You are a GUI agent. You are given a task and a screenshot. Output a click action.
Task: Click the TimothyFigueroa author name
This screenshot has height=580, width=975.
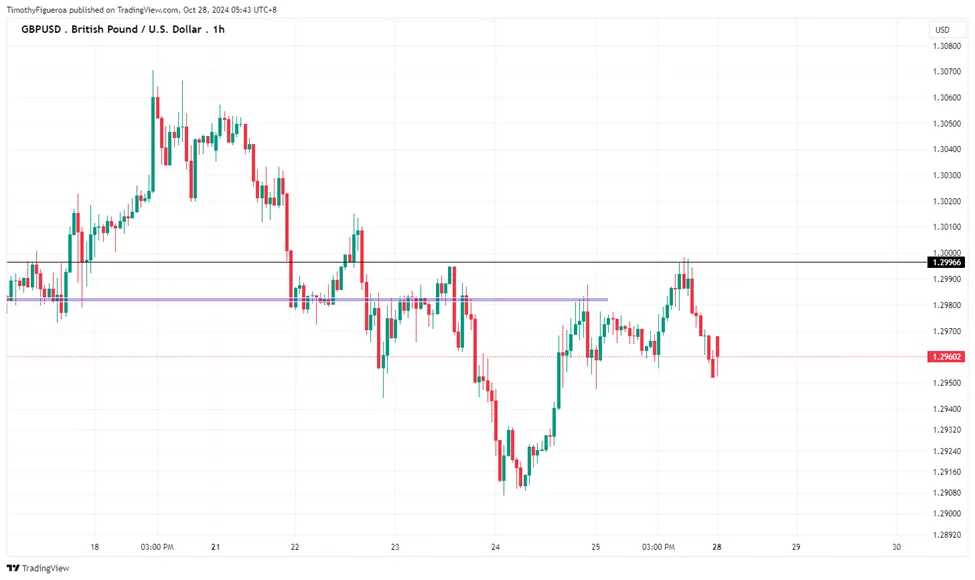tap(37, 10)
